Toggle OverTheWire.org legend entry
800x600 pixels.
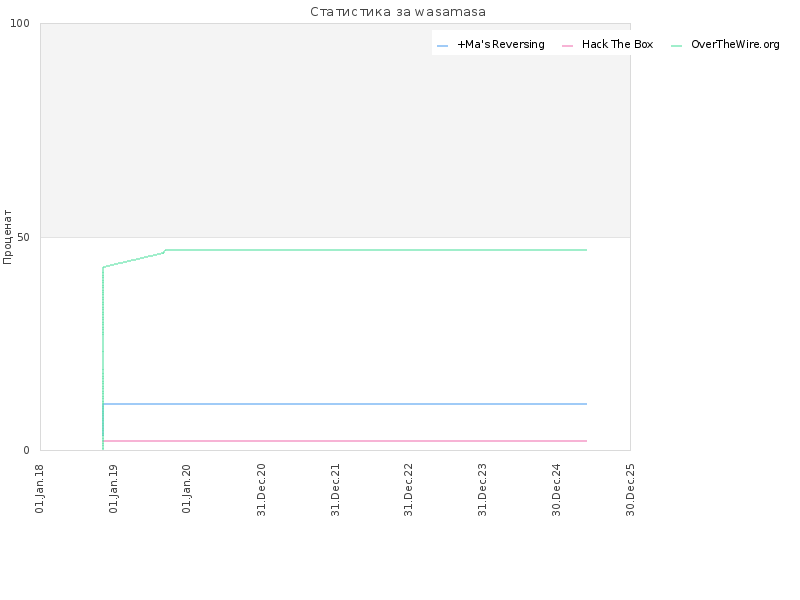[735, 45]
